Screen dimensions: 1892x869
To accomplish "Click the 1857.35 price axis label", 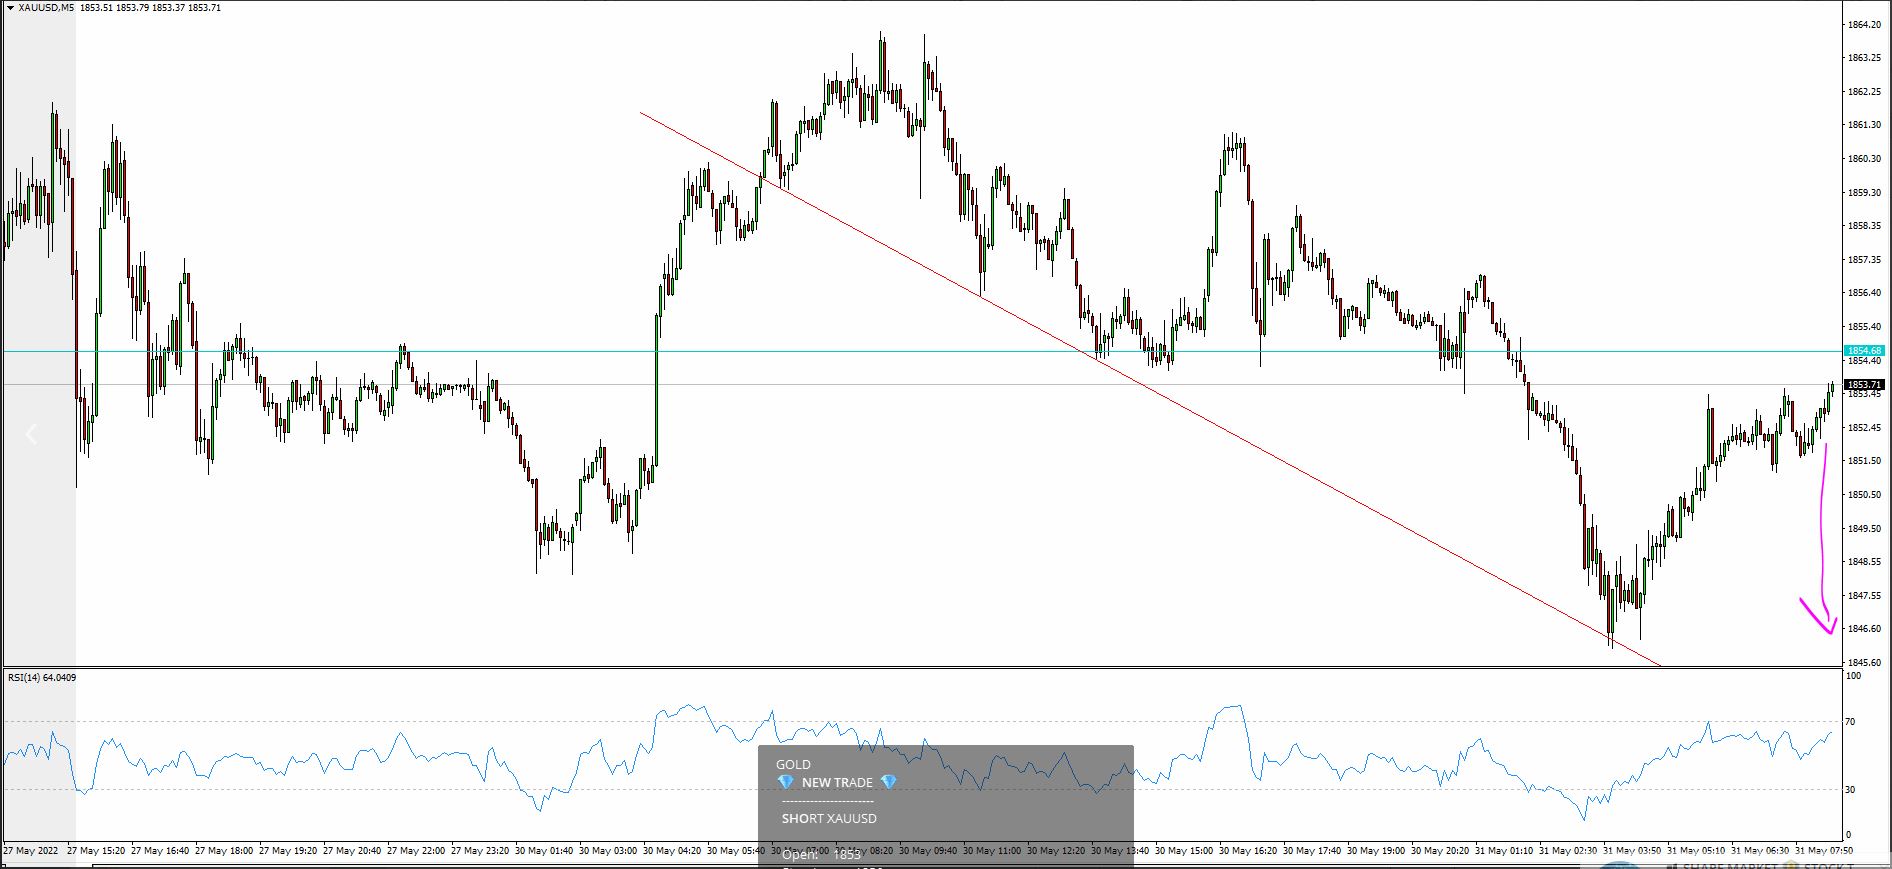I will pyautogui.click(x=1865, y=260).
